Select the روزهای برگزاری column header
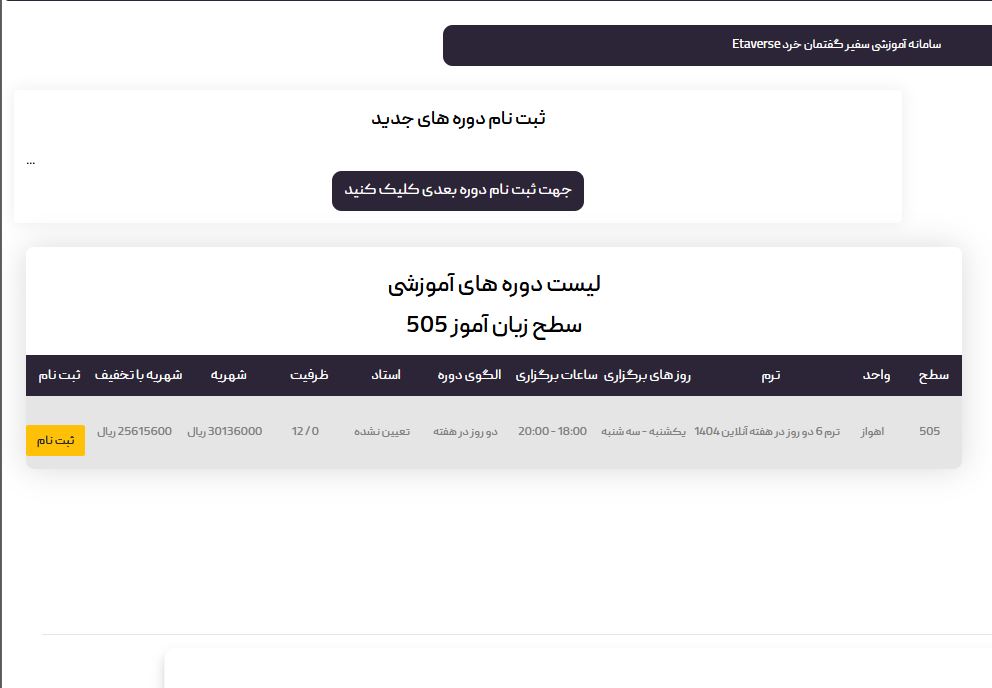This screenshot has width=992, height=688. click(x=648, y=375)
